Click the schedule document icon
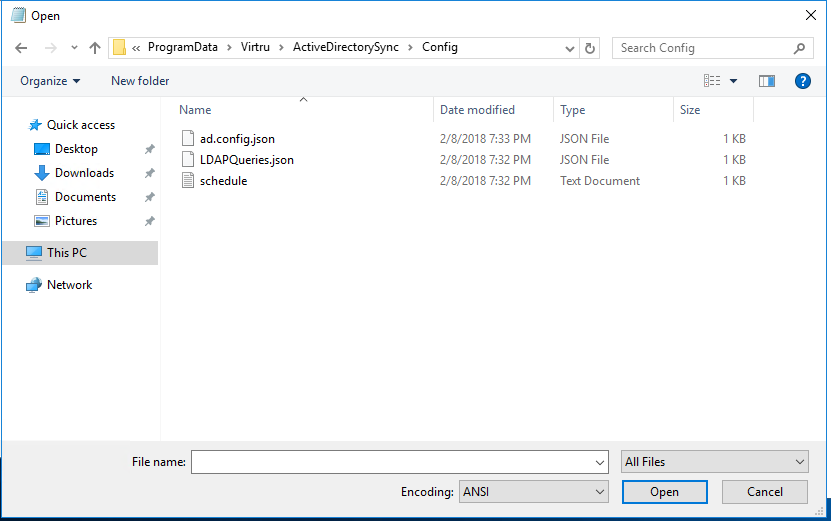 coord(188,181)
